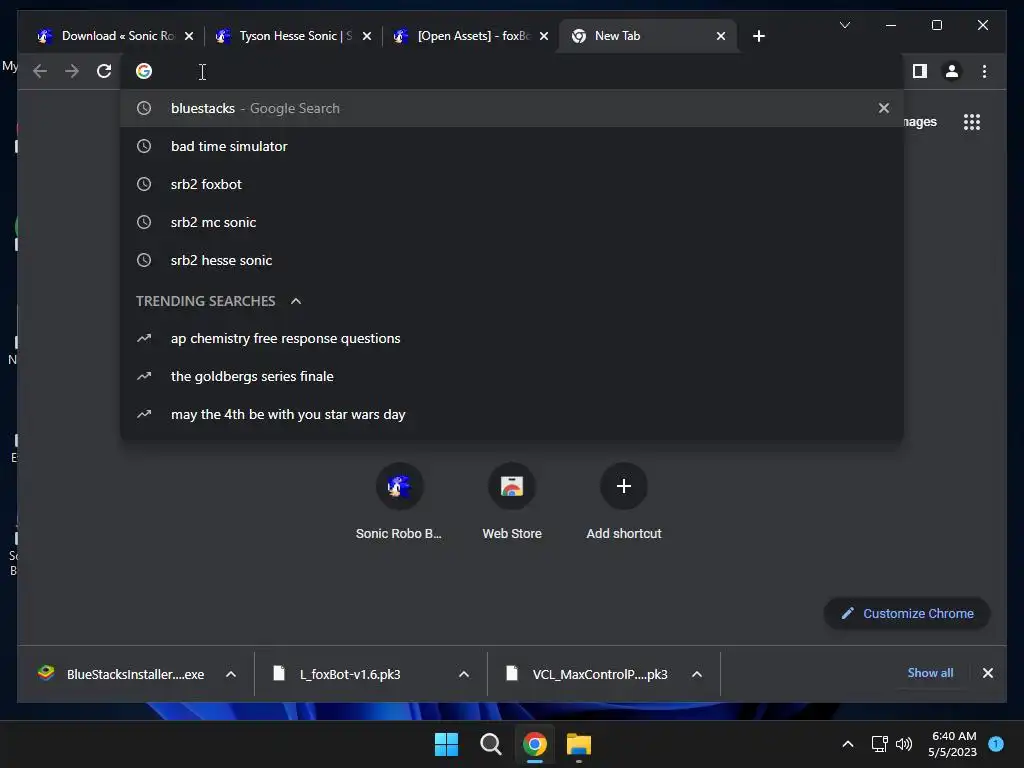Image resolution: width=1024 pixels, height=768 pixels.
Task: Open the clock and date panel
Action: [952, 744]
